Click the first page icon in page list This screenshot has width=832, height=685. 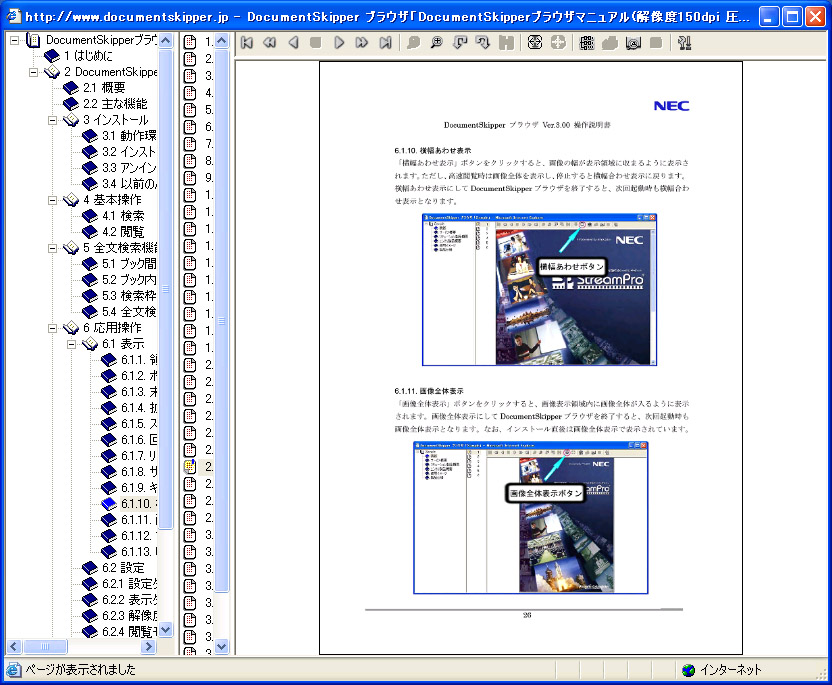tap(190, 41)
